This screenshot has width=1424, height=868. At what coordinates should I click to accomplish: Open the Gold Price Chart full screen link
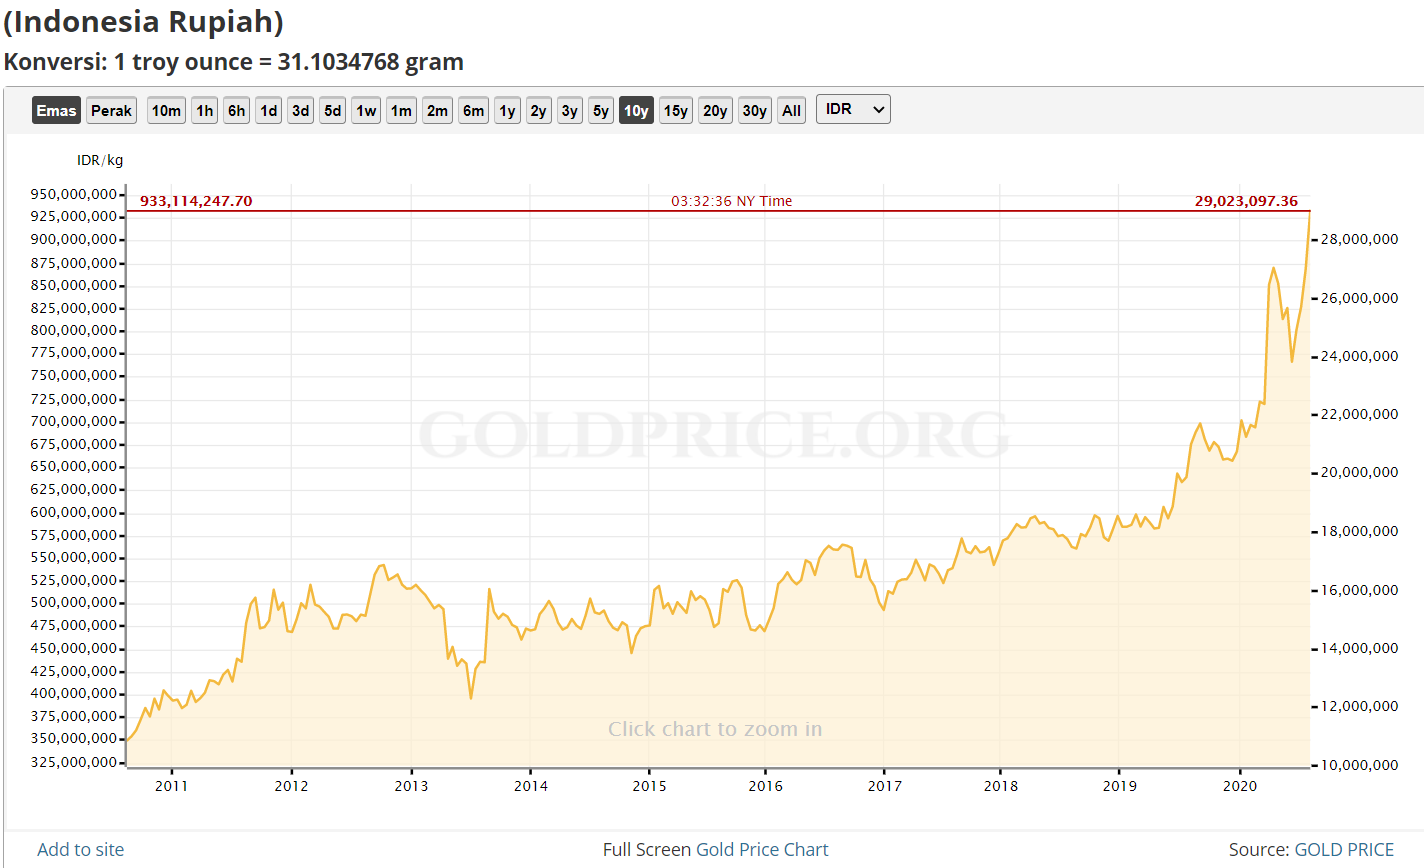pos(762,850)
